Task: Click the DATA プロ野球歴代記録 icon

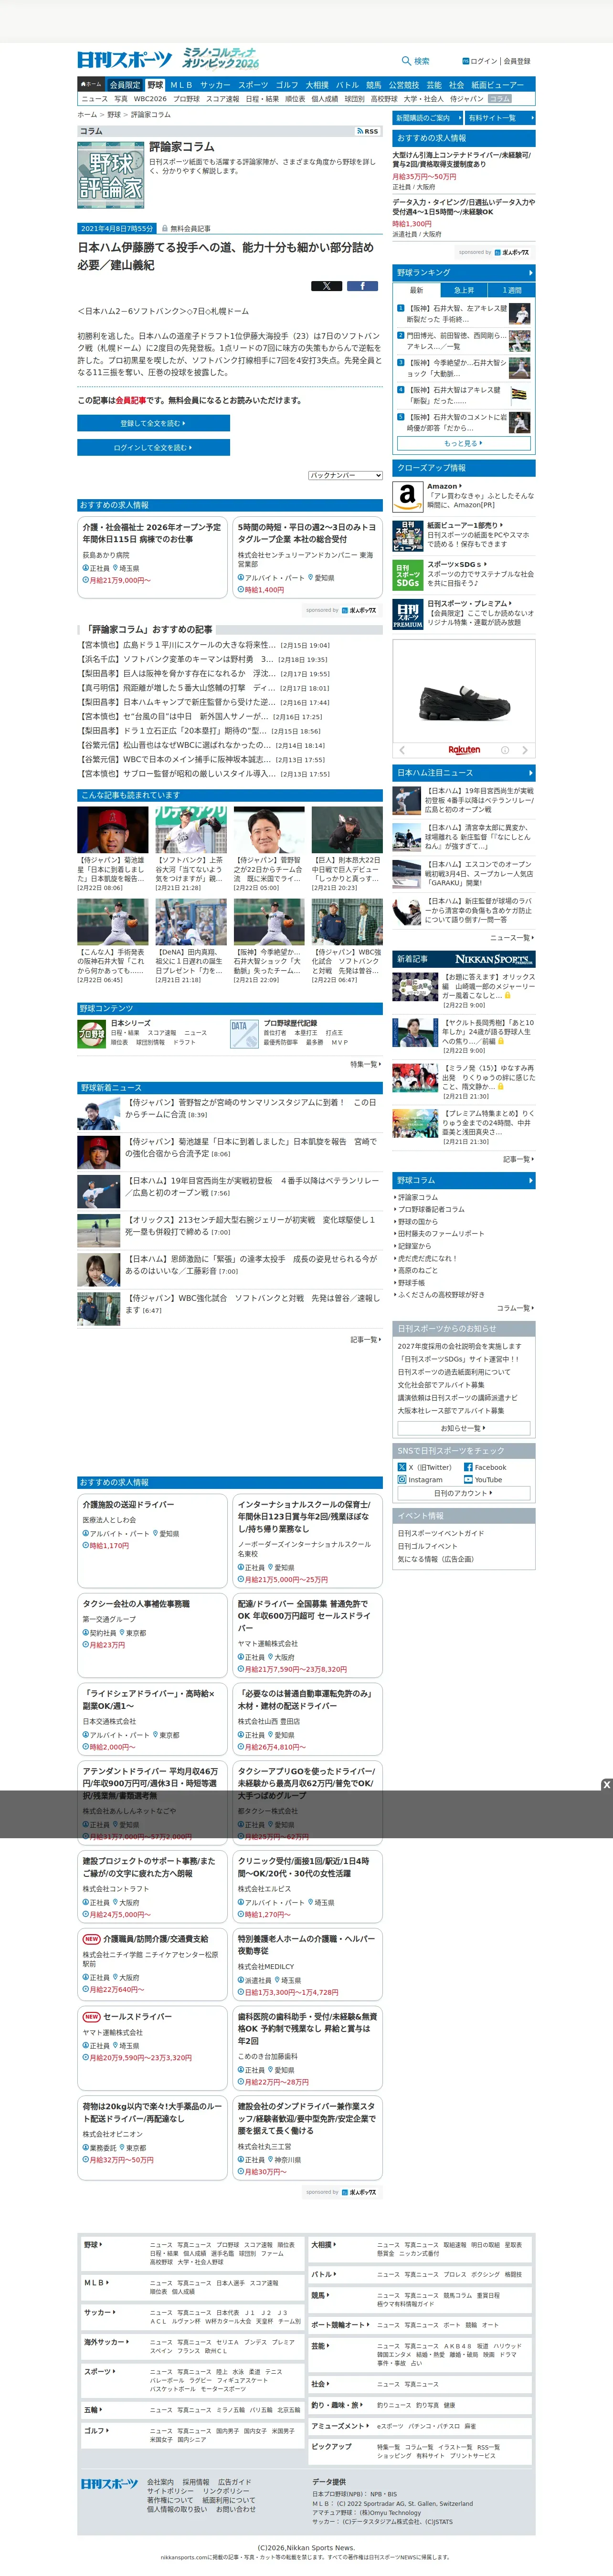Action: pos(244,1034)
